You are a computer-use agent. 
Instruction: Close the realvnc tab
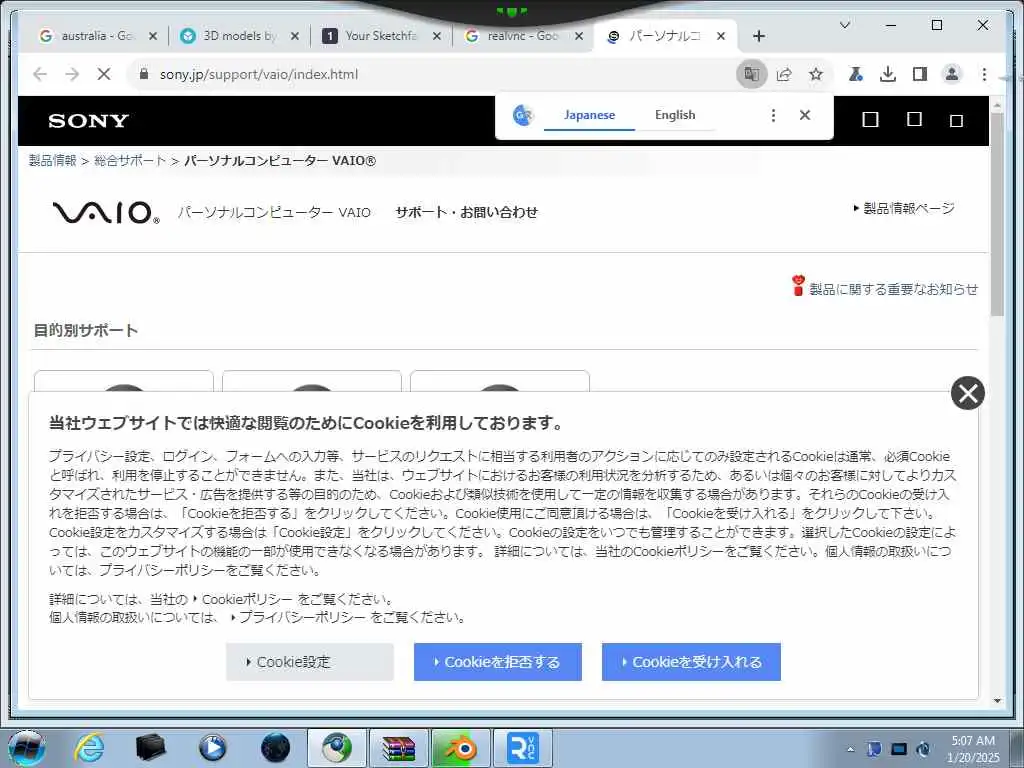579,36
